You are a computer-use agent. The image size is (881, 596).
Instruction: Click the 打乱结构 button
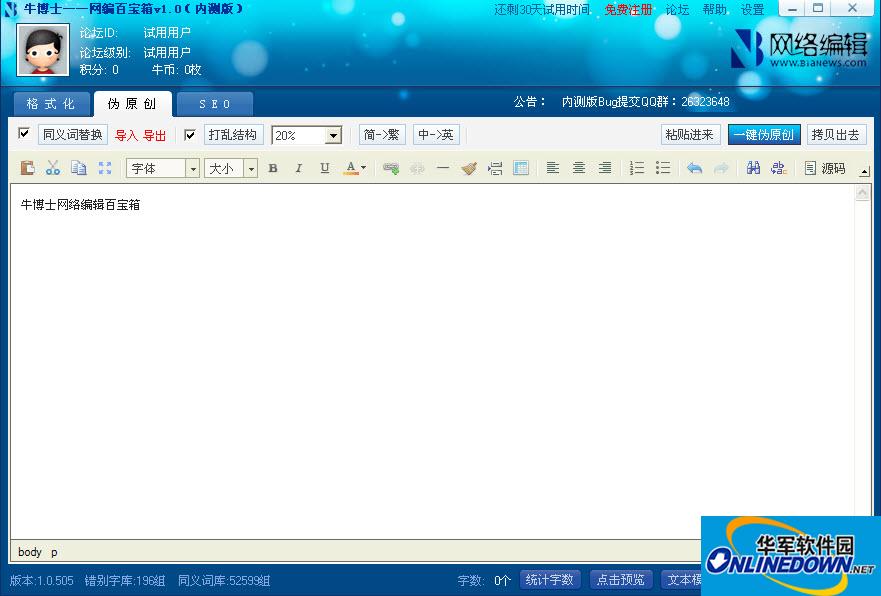click(233, 135)
